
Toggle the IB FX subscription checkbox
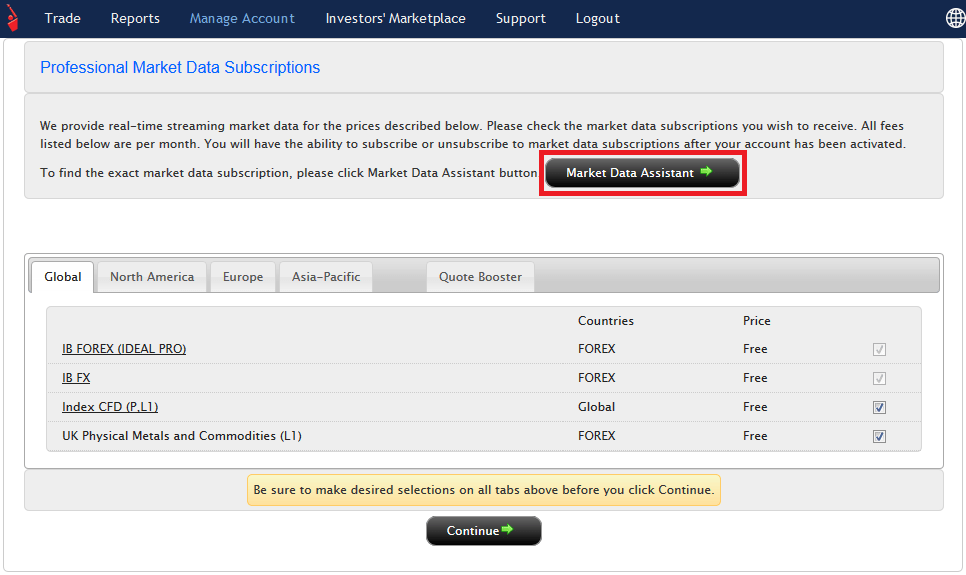coord(879,378)
